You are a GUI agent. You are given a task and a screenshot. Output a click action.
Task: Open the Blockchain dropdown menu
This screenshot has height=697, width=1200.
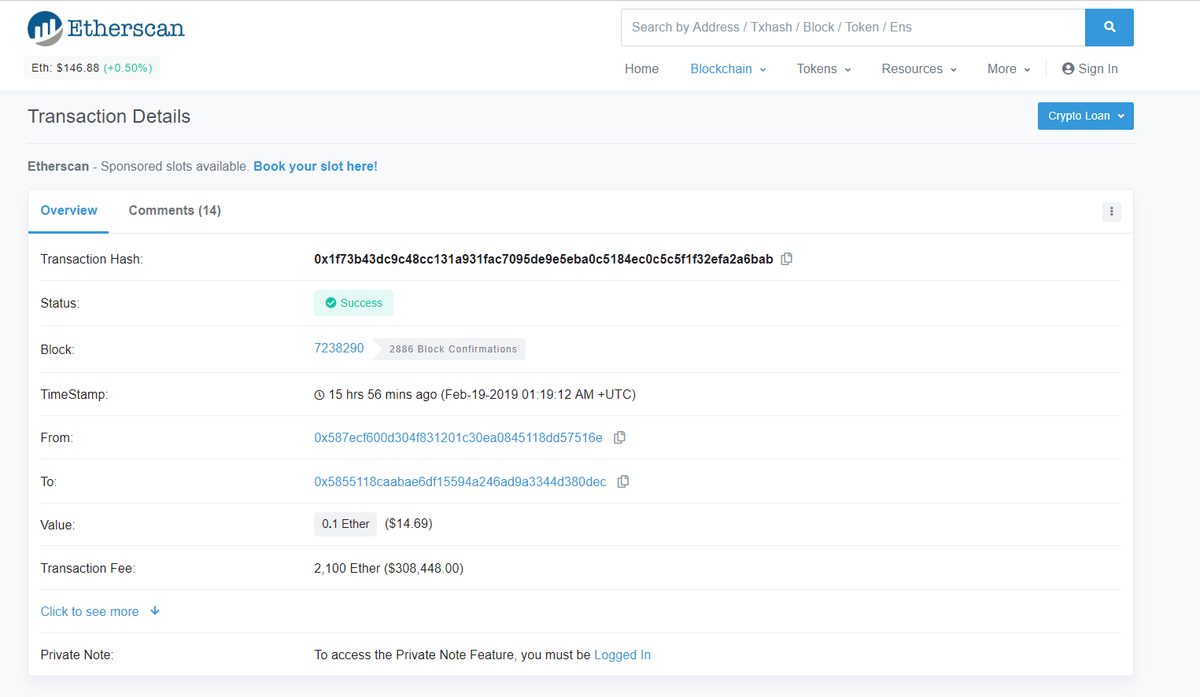728,69
